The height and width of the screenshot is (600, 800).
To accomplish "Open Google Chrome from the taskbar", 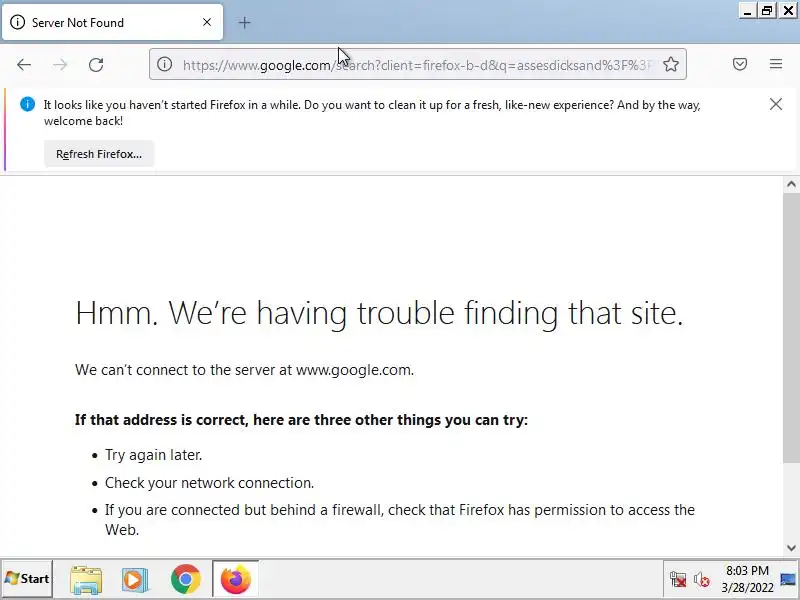I will point(186,579).
